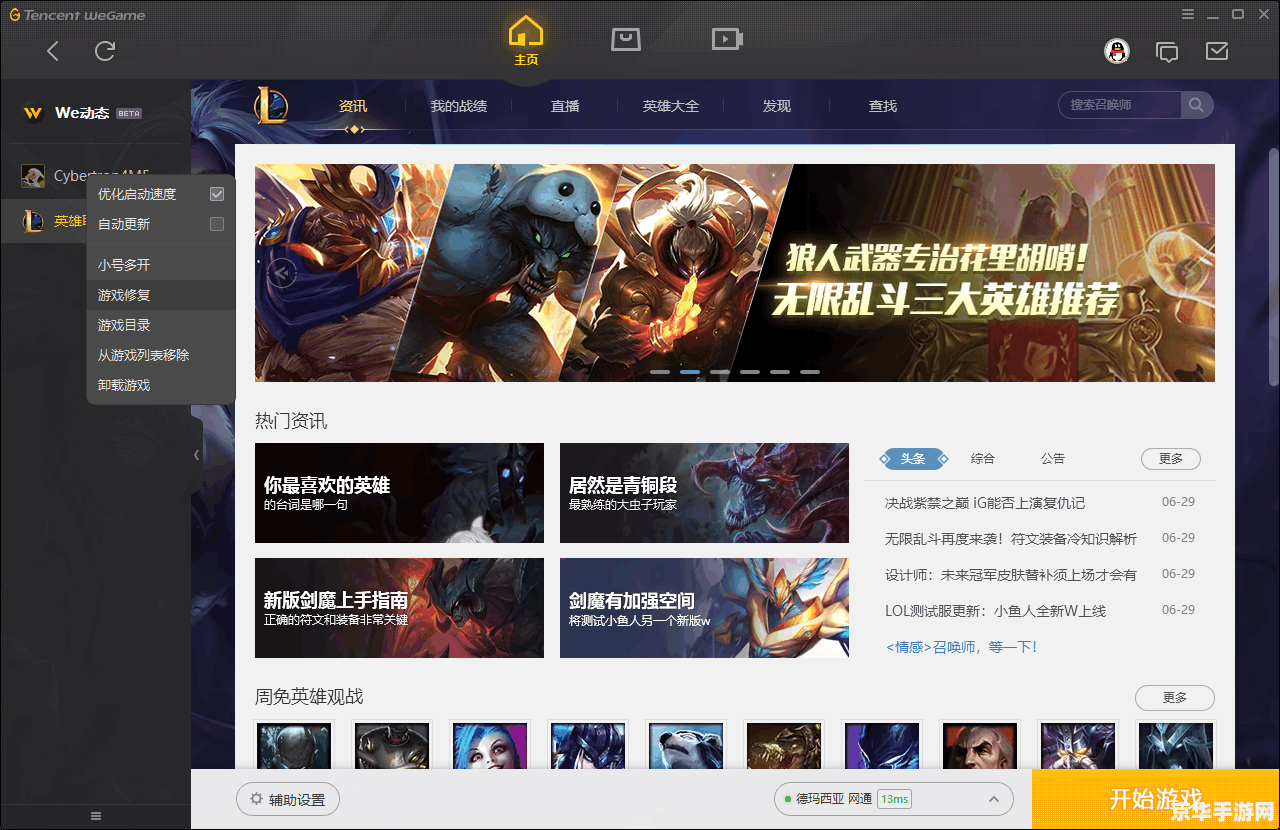
Task: Open the chat bubbles icon
Action: (1167, 51)
